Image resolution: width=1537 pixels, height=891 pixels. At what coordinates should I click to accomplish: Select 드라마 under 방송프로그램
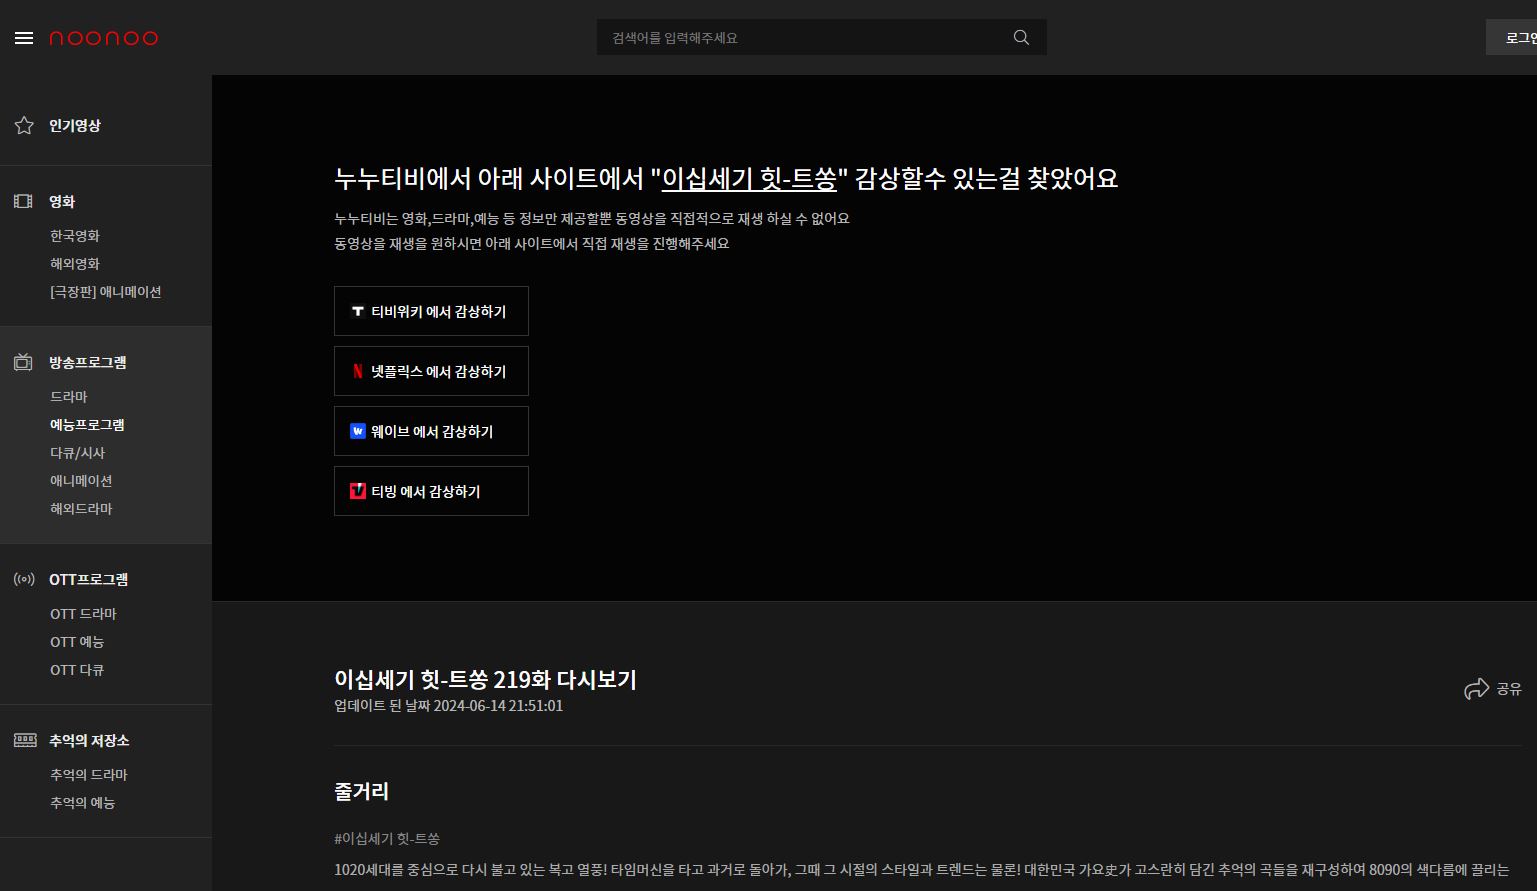69,396
